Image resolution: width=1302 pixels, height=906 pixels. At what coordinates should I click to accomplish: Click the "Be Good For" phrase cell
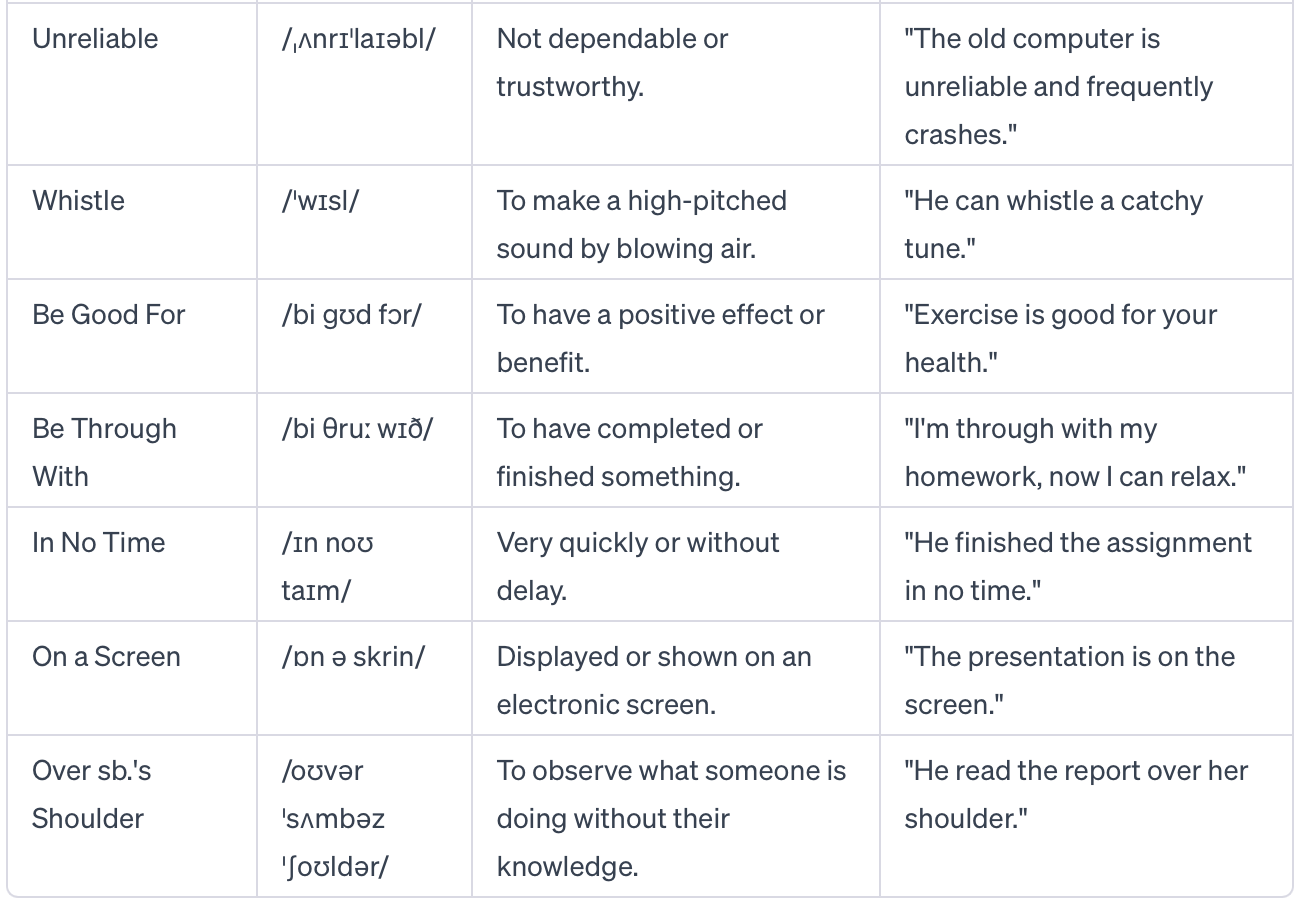click(x=108, y=314)
